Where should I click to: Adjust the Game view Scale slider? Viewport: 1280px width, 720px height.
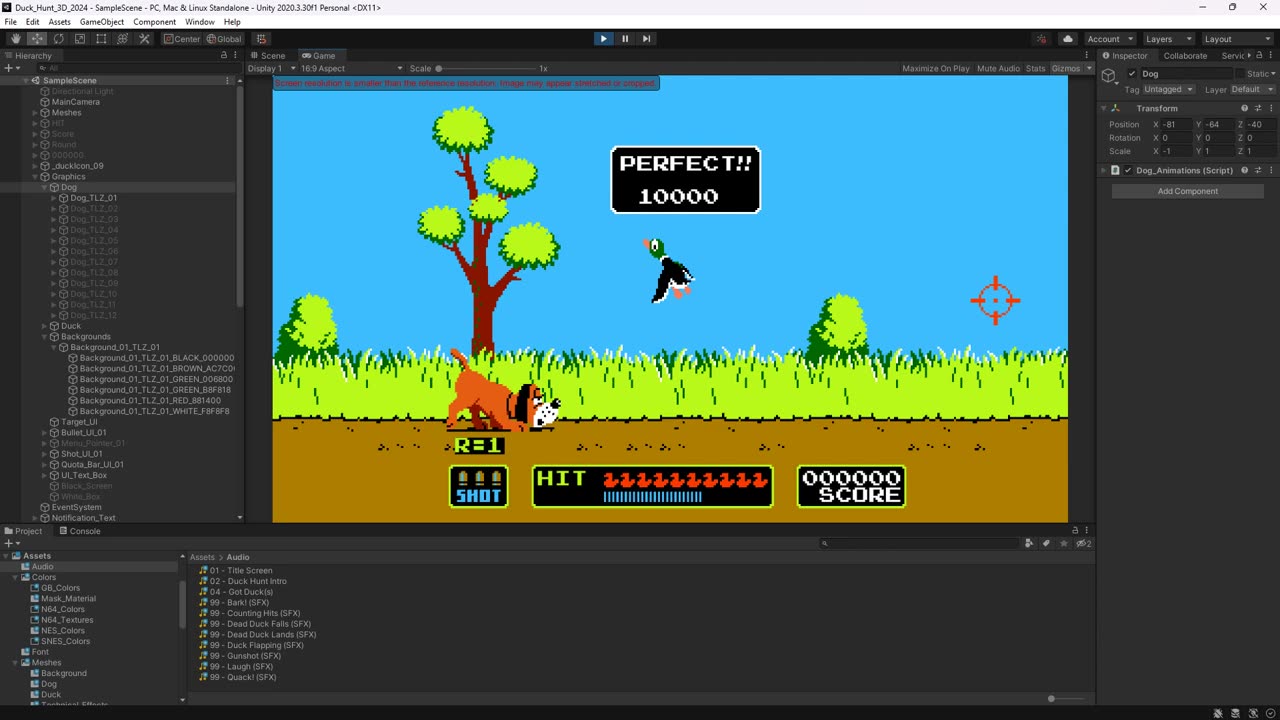[485, 69]
